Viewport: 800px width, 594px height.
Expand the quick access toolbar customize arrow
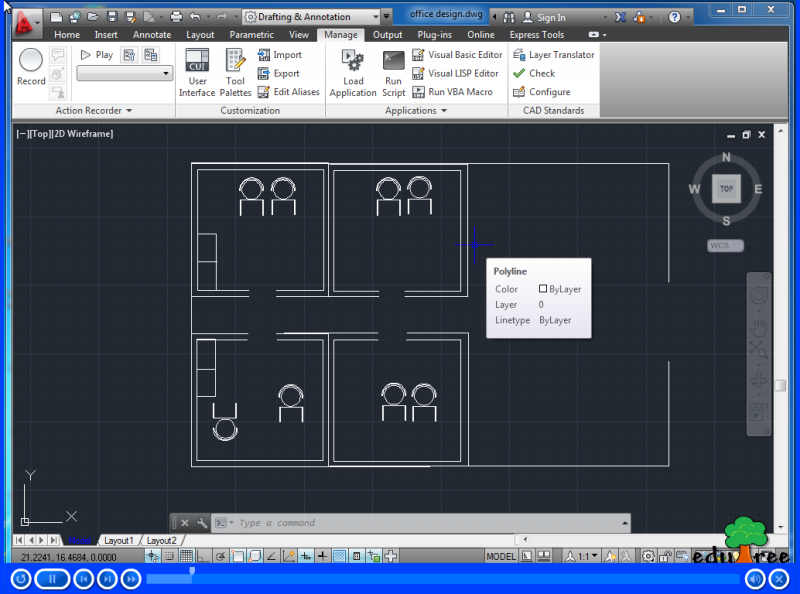[386, 17]
